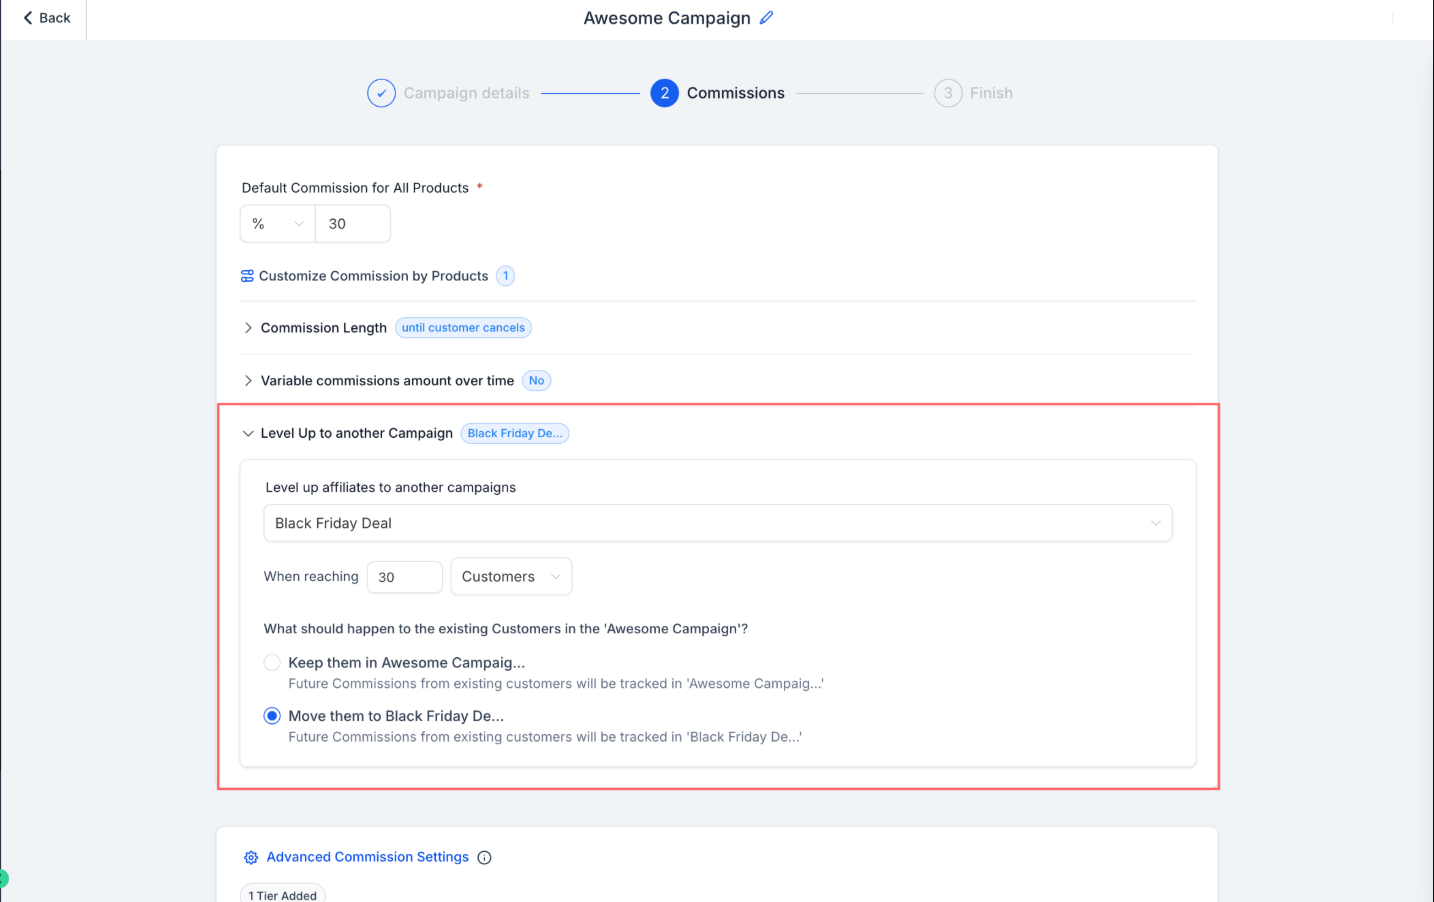The height and width of the screenshot is (902, 1434).
Task: Open the Customize Commission by Products link
Action: [x=373, y=276]
